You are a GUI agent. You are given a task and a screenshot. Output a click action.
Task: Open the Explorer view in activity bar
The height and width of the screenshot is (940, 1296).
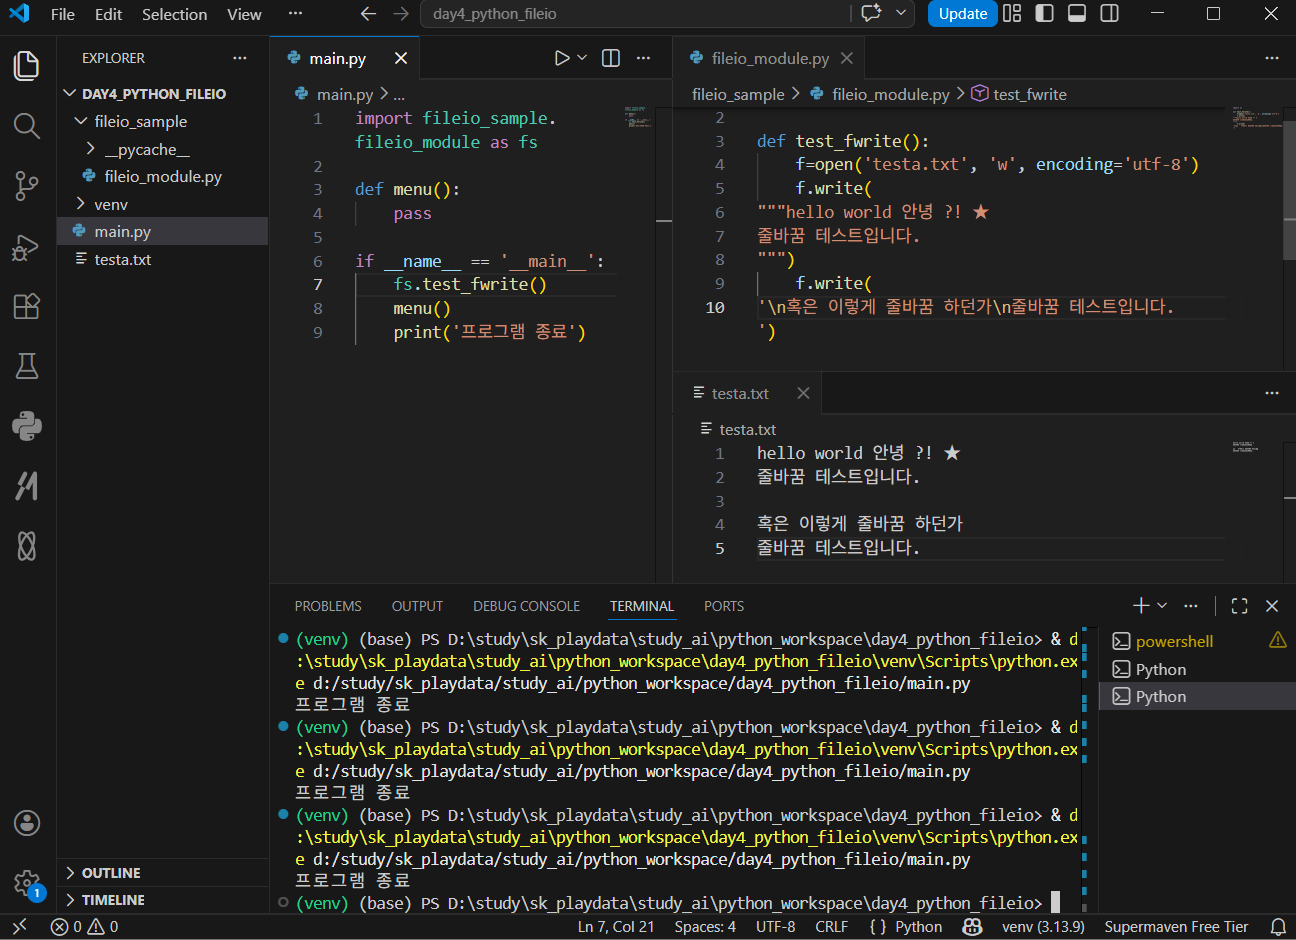pyautogui.click(x=27, y=66)
